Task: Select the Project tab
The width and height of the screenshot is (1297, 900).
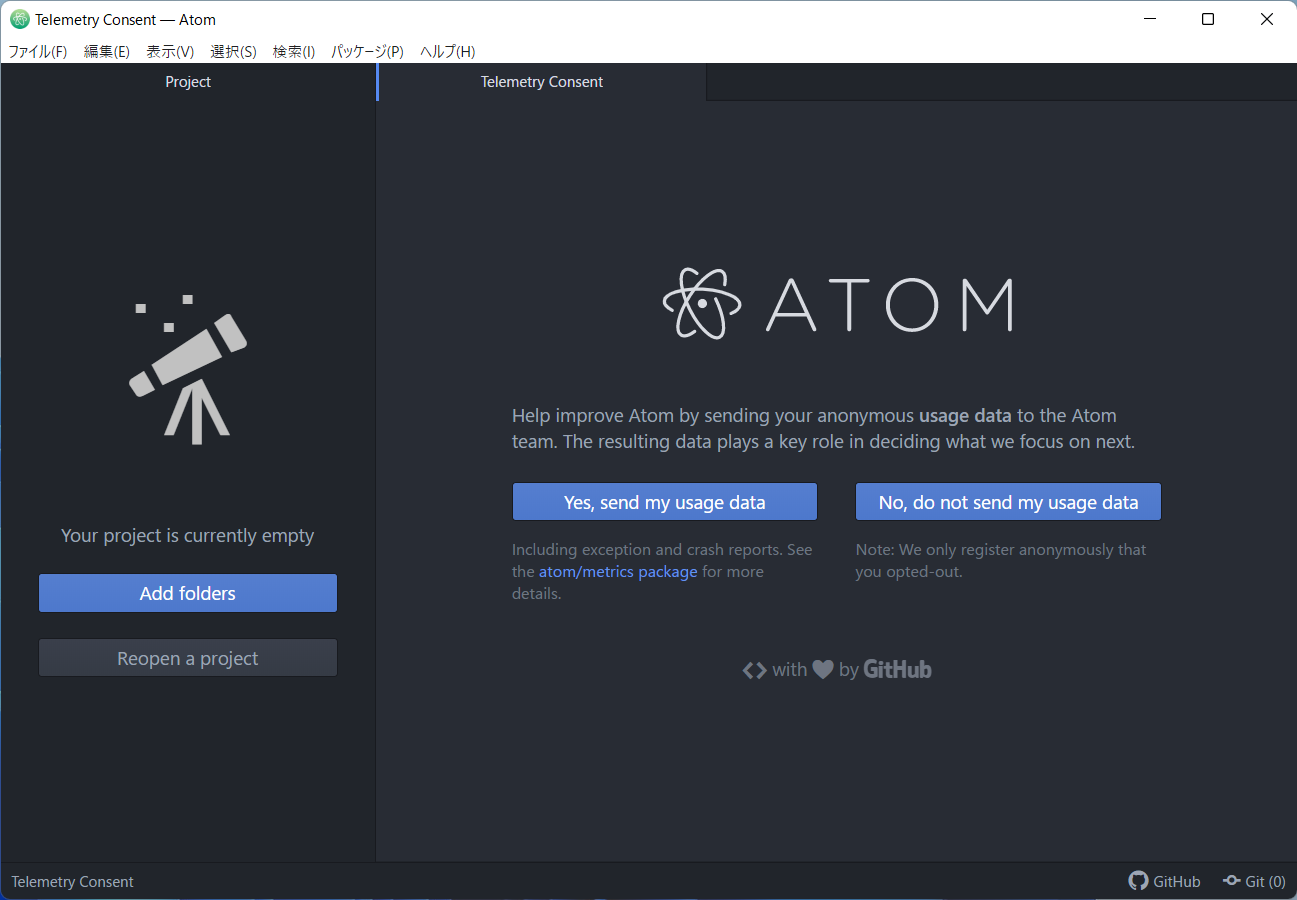Action: coord(188,82)
